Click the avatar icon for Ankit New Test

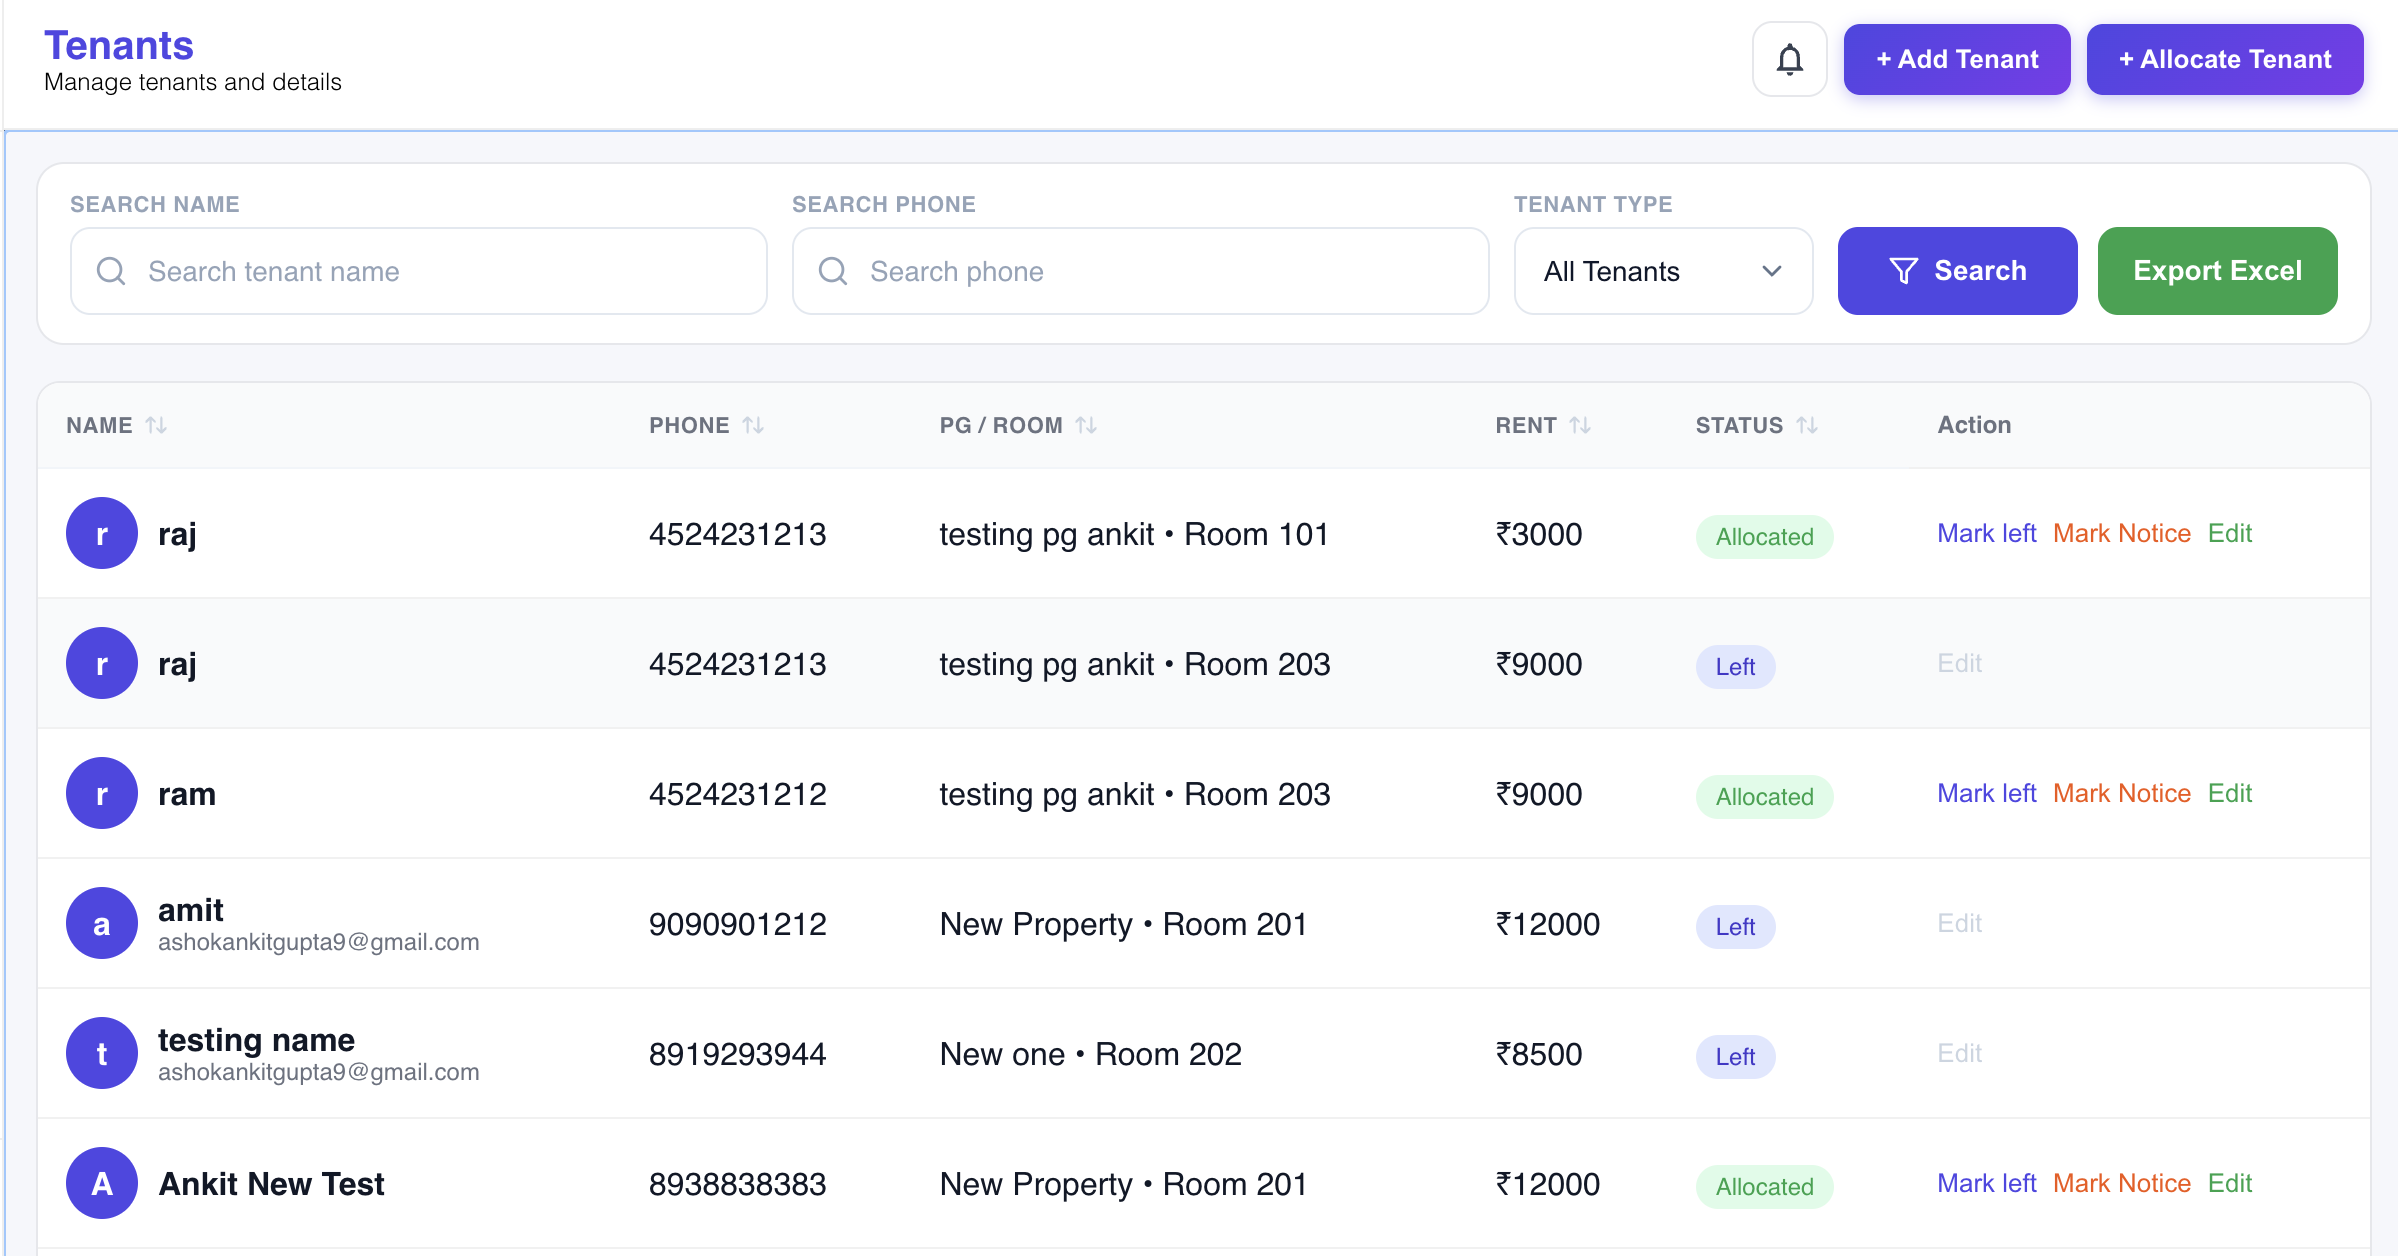click(x=102, y=1183)
